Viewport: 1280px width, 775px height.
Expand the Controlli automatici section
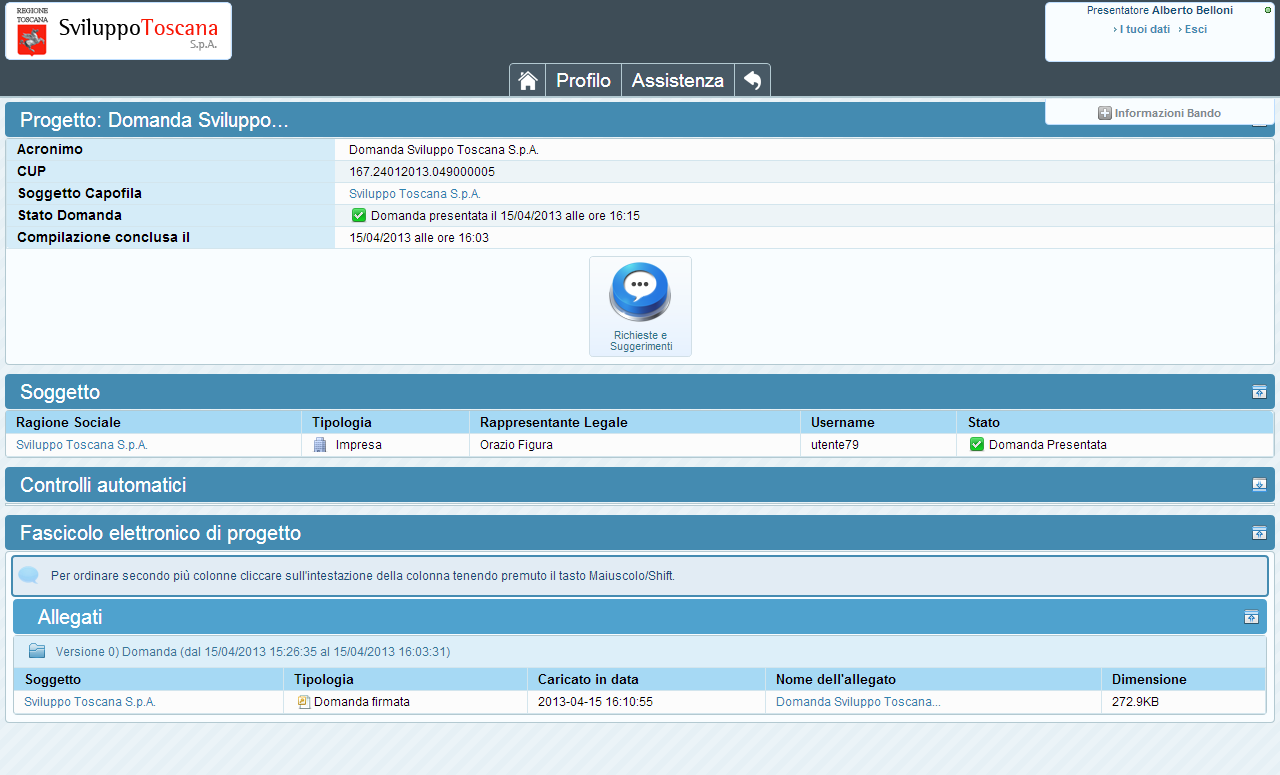pyautogui.click(x=1259, y=485)
